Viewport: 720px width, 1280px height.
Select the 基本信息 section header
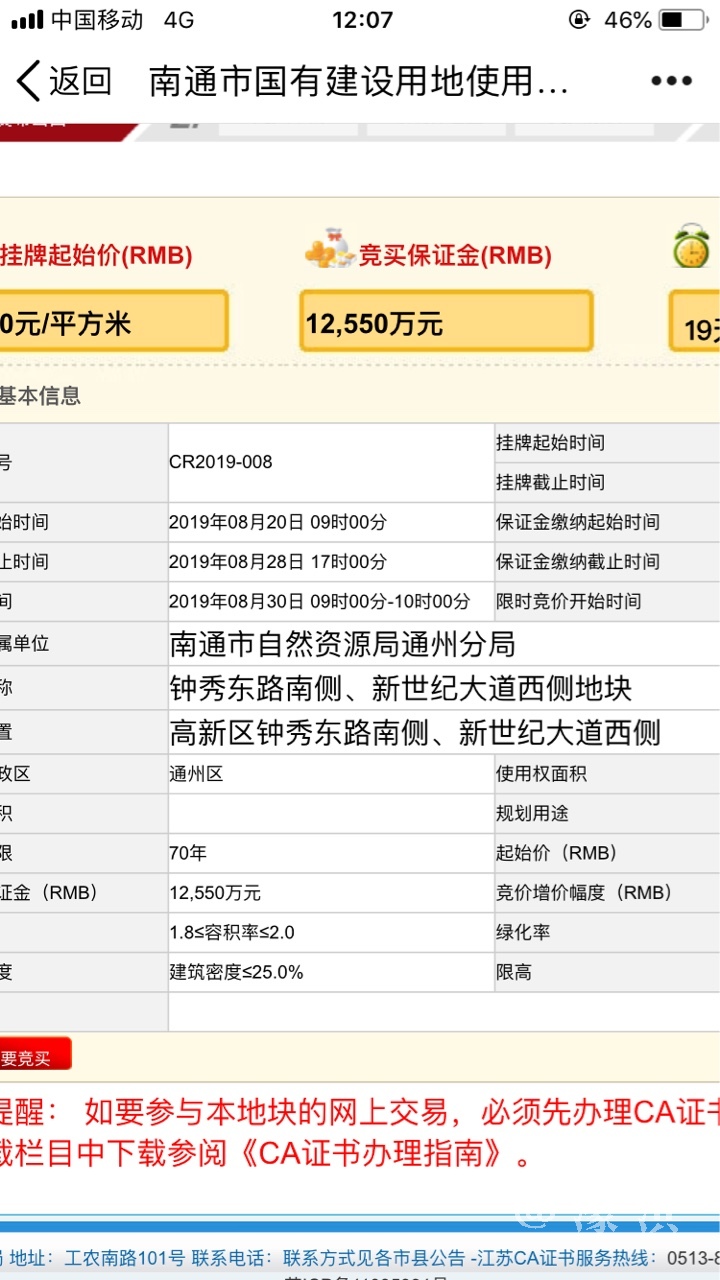(x=40, y=396)
